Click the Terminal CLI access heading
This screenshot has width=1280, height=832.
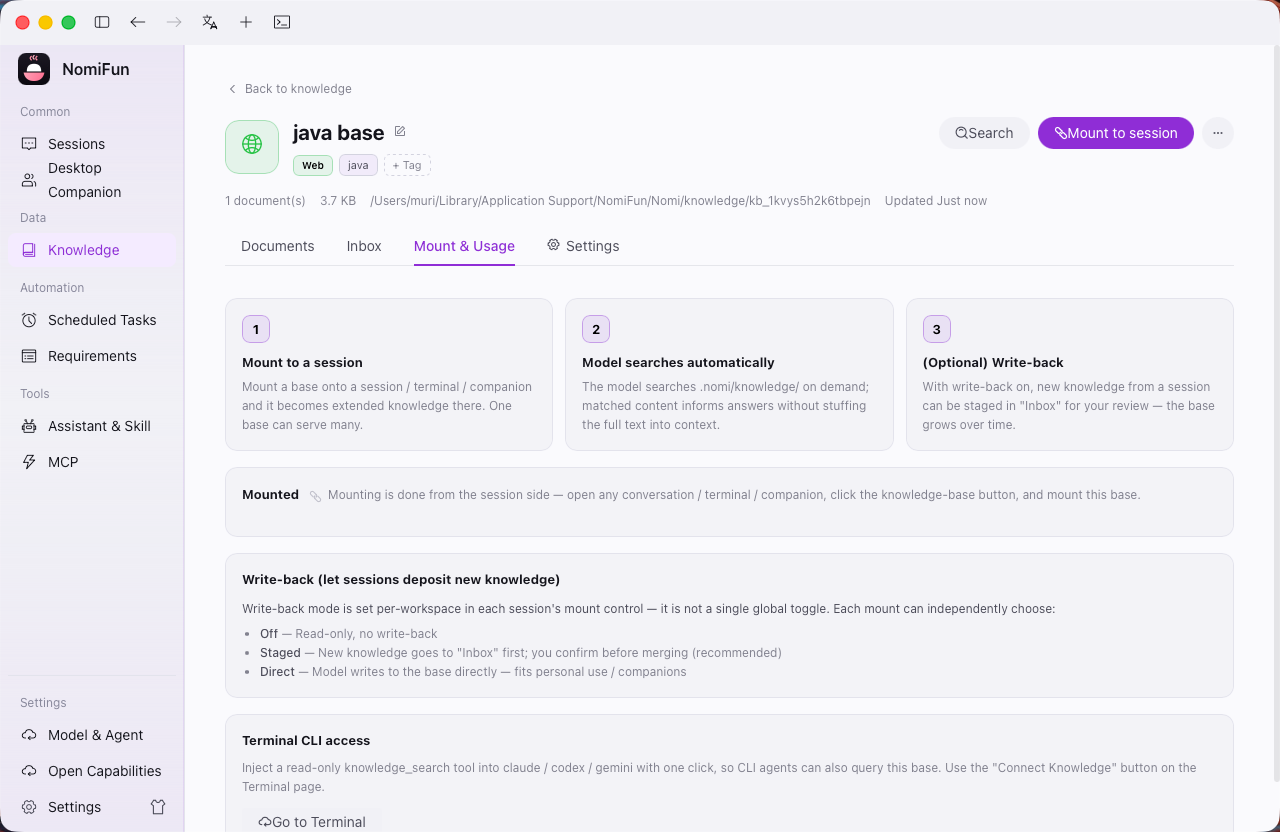coord(306,741)
